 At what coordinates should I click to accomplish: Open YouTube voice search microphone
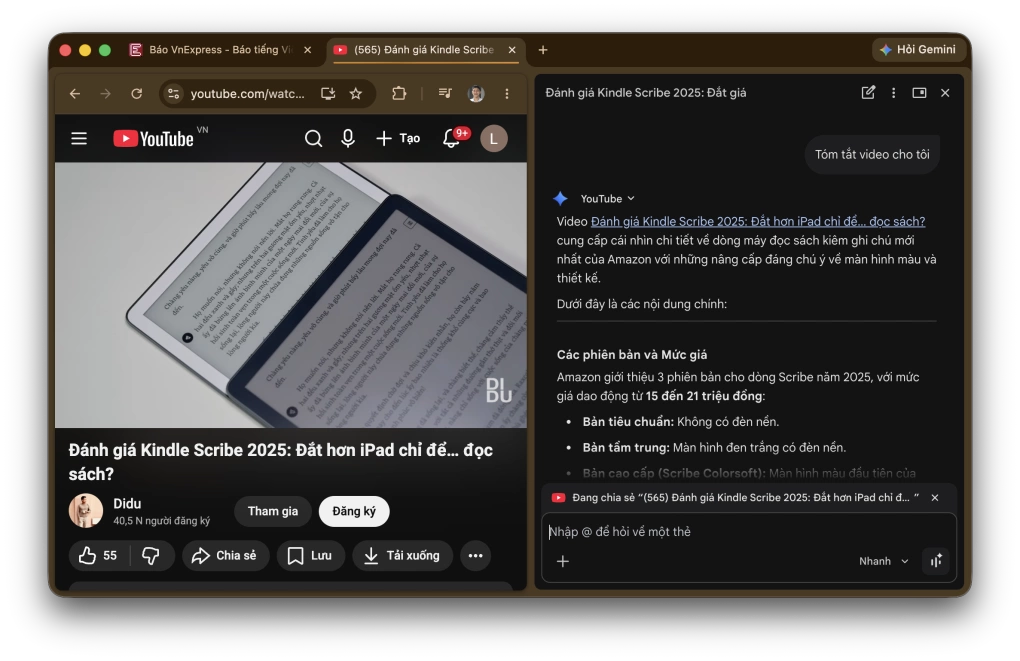347,138
